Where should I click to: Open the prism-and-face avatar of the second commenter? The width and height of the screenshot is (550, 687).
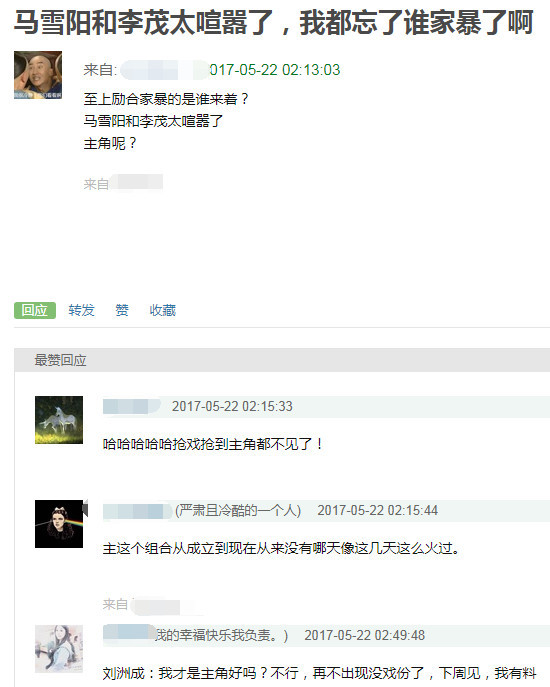pos(59,524)
